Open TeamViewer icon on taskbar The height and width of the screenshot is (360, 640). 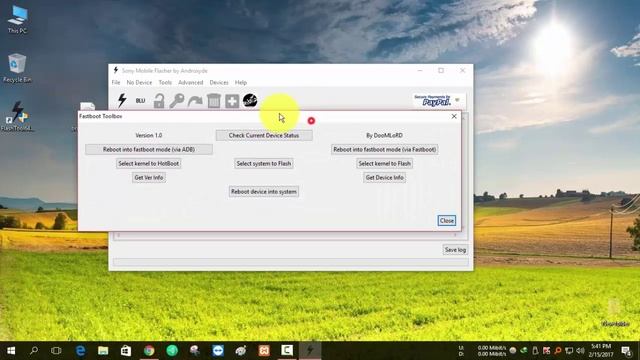(x=218, y=351)
